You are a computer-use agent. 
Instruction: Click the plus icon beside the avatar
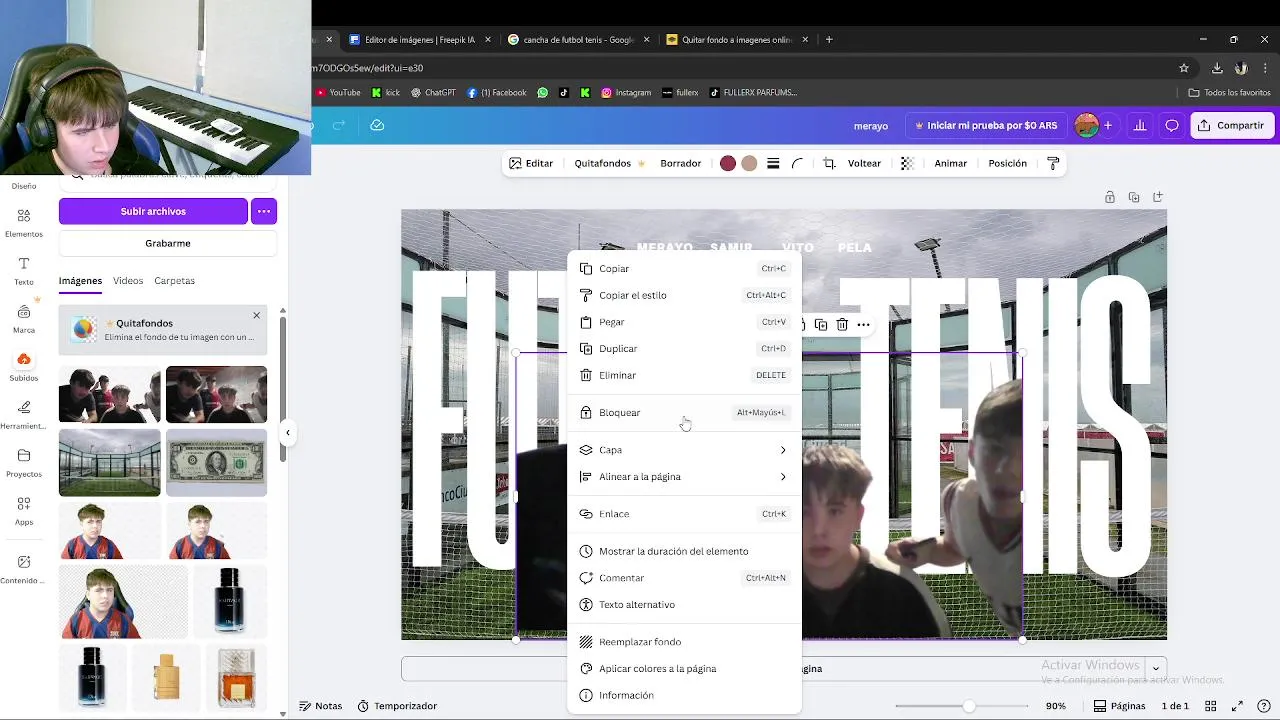[x=1108, y=125]
